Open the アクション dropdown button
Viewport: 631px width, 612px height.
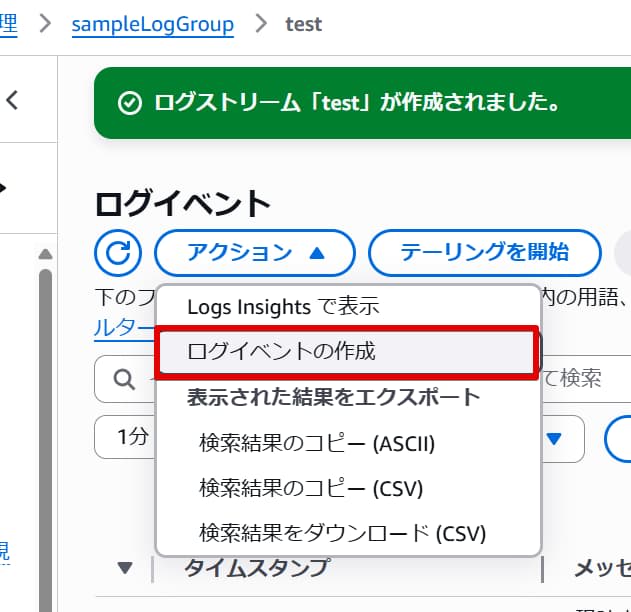255,252
